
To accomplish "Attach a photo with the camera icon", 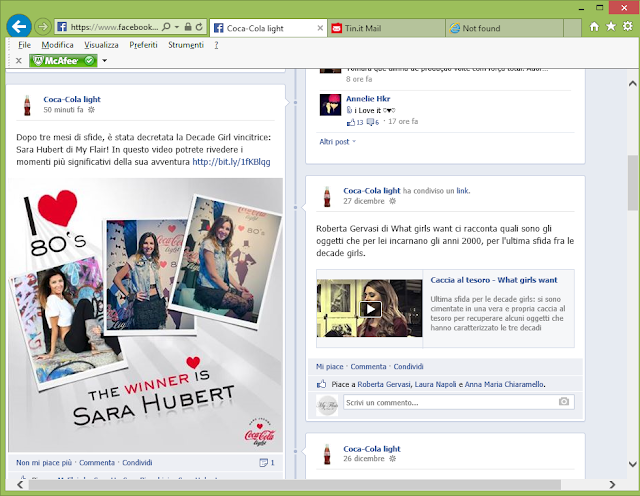I will point(564,402).
